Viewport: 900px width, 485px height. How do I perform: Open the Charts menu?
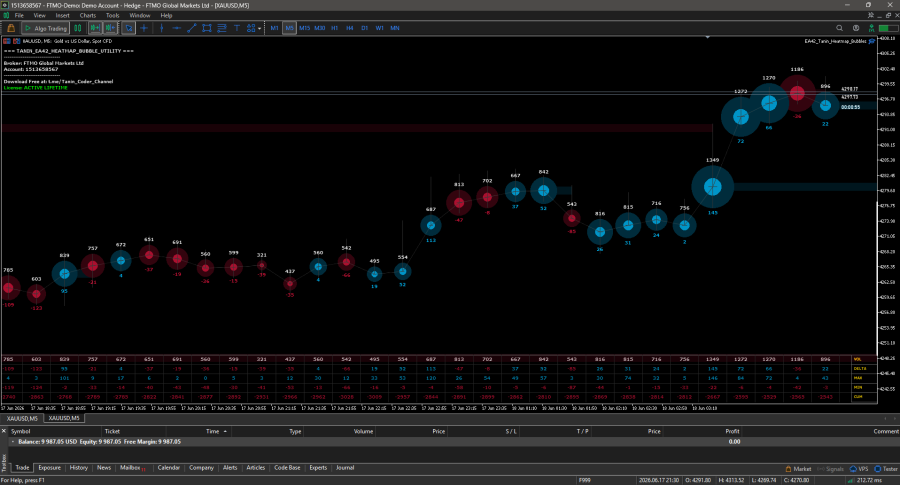tap(88, 15)
